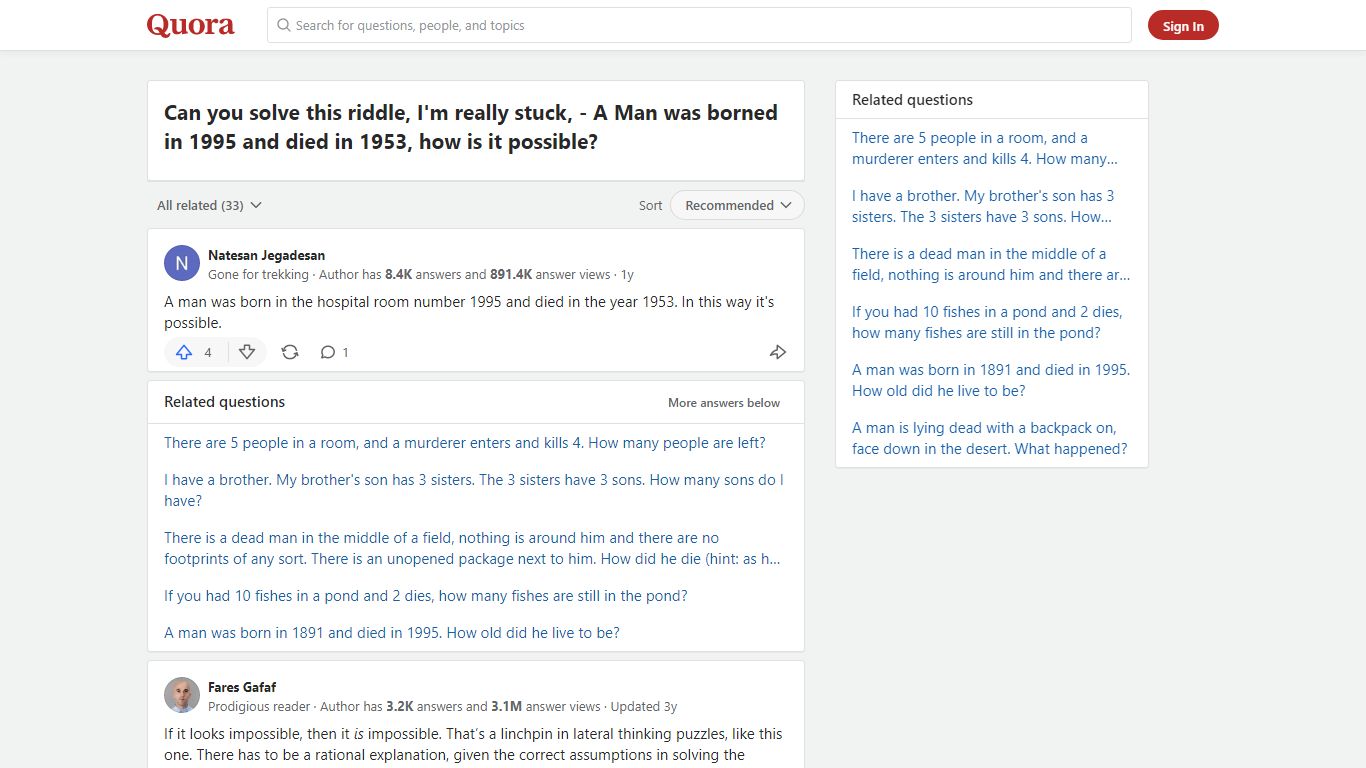
Task: Click the sidebar 'Related questions' heading
Action: (x=912, y=100)
